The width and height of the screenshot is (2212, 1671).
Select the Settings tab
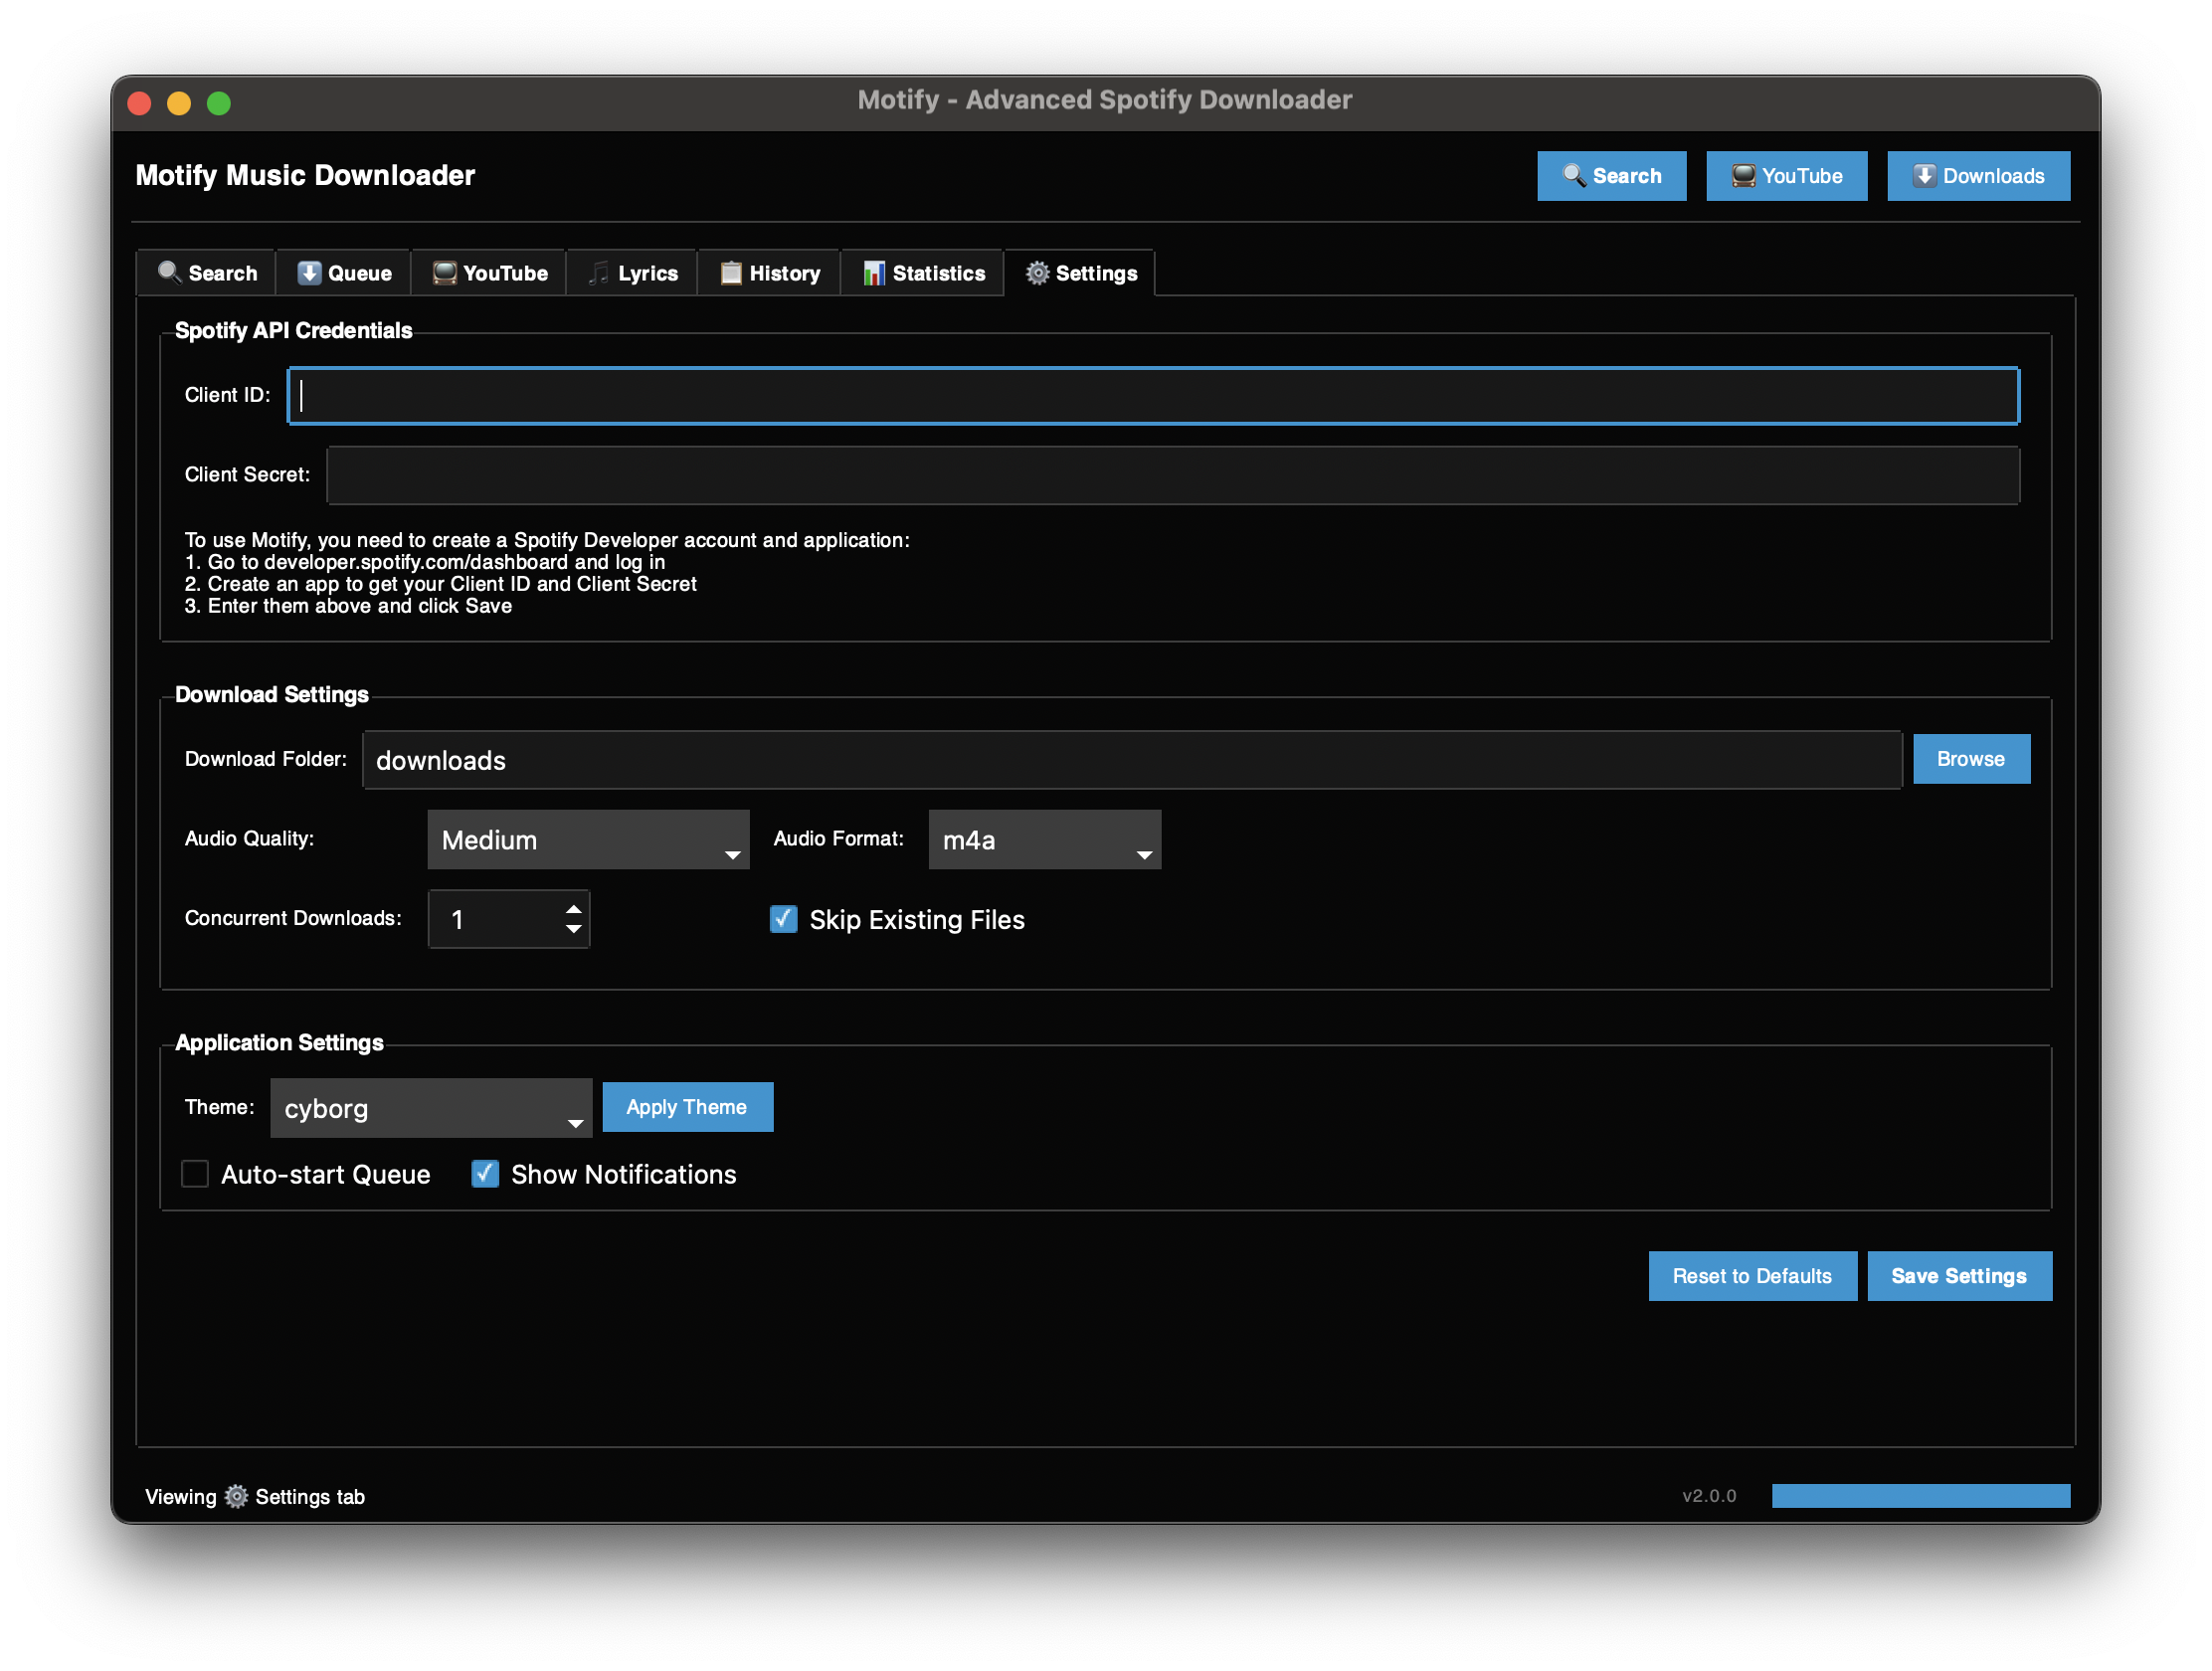[1080, 273]
